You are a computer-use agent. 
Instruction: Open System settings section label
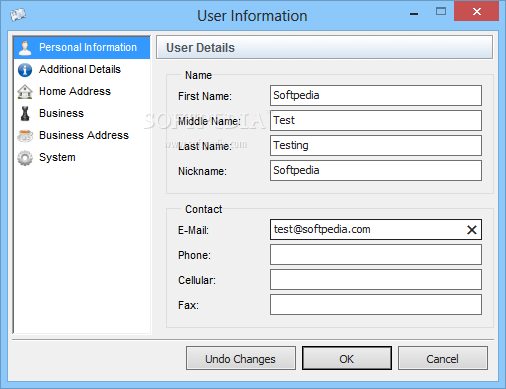tap(57, 157)
